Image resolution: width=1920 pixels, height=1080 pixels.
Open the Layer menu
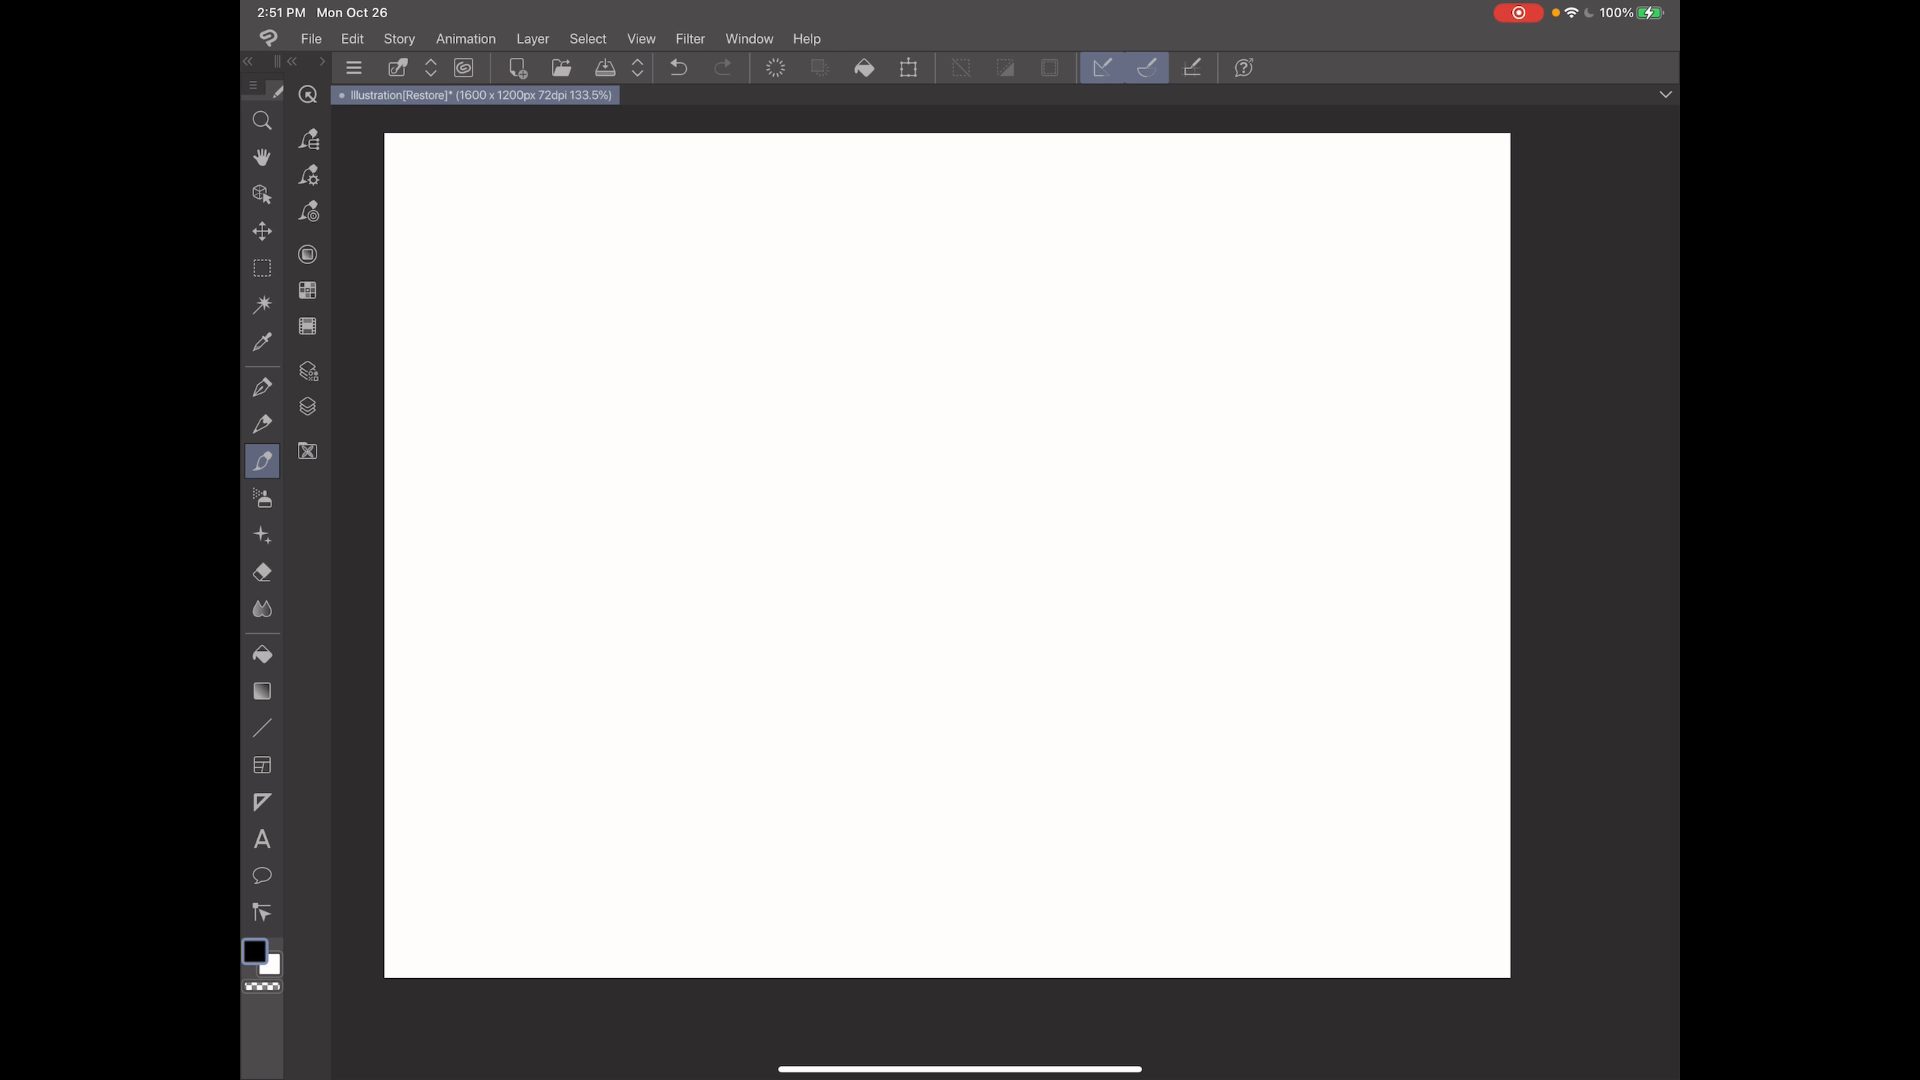[532, 39]
